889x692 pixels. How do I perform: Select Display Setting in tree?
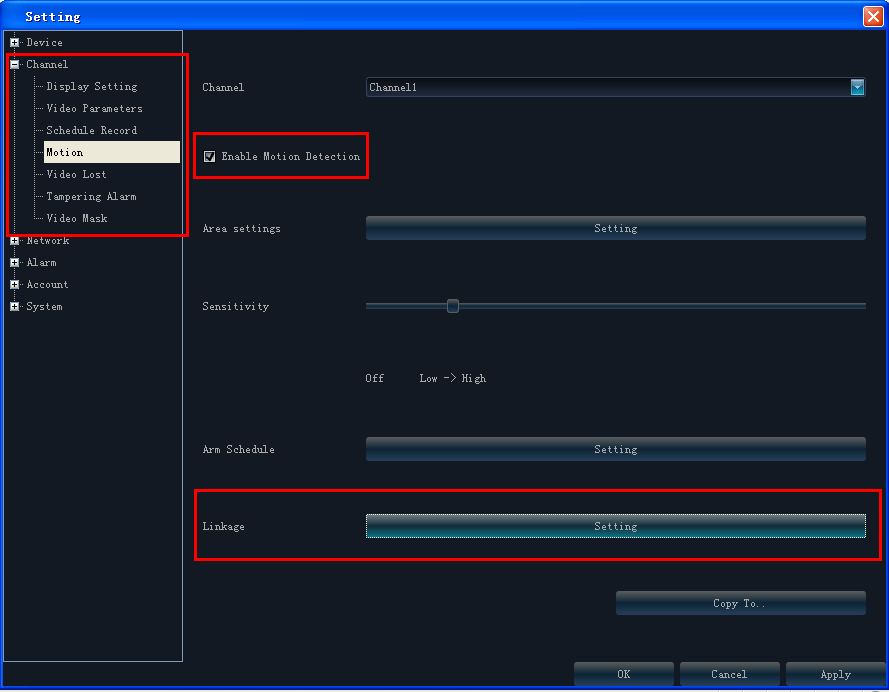92,87
